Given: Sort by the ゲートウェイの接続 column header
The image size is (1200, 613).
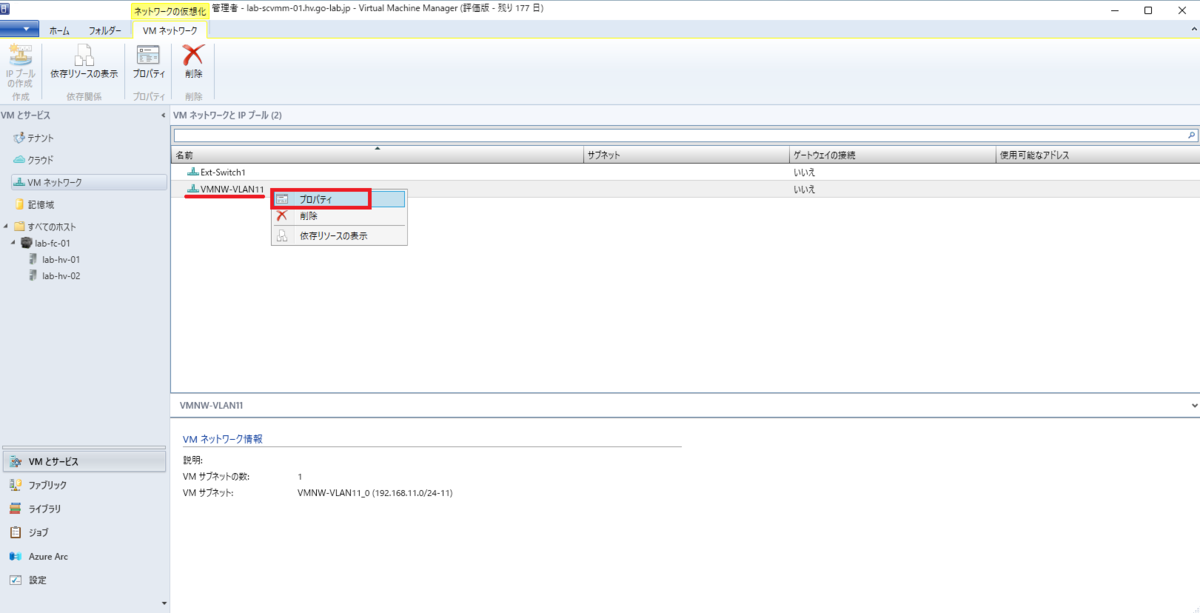Looking at the screenshot, I should (892, 155).
